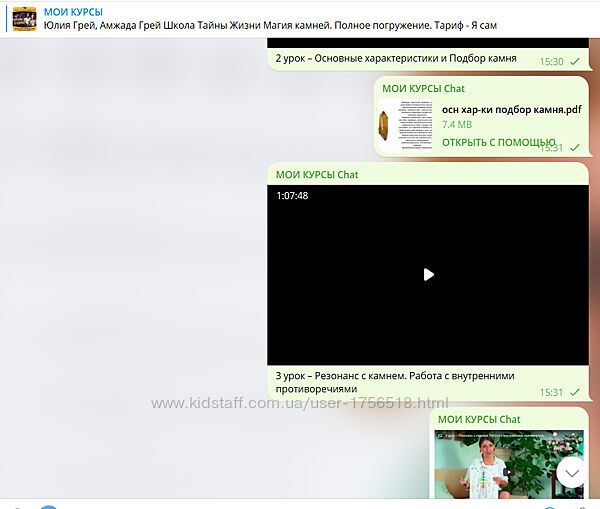Click the 2 урок caption text
This screenshot has width=600, height=509.
point(396,59)
